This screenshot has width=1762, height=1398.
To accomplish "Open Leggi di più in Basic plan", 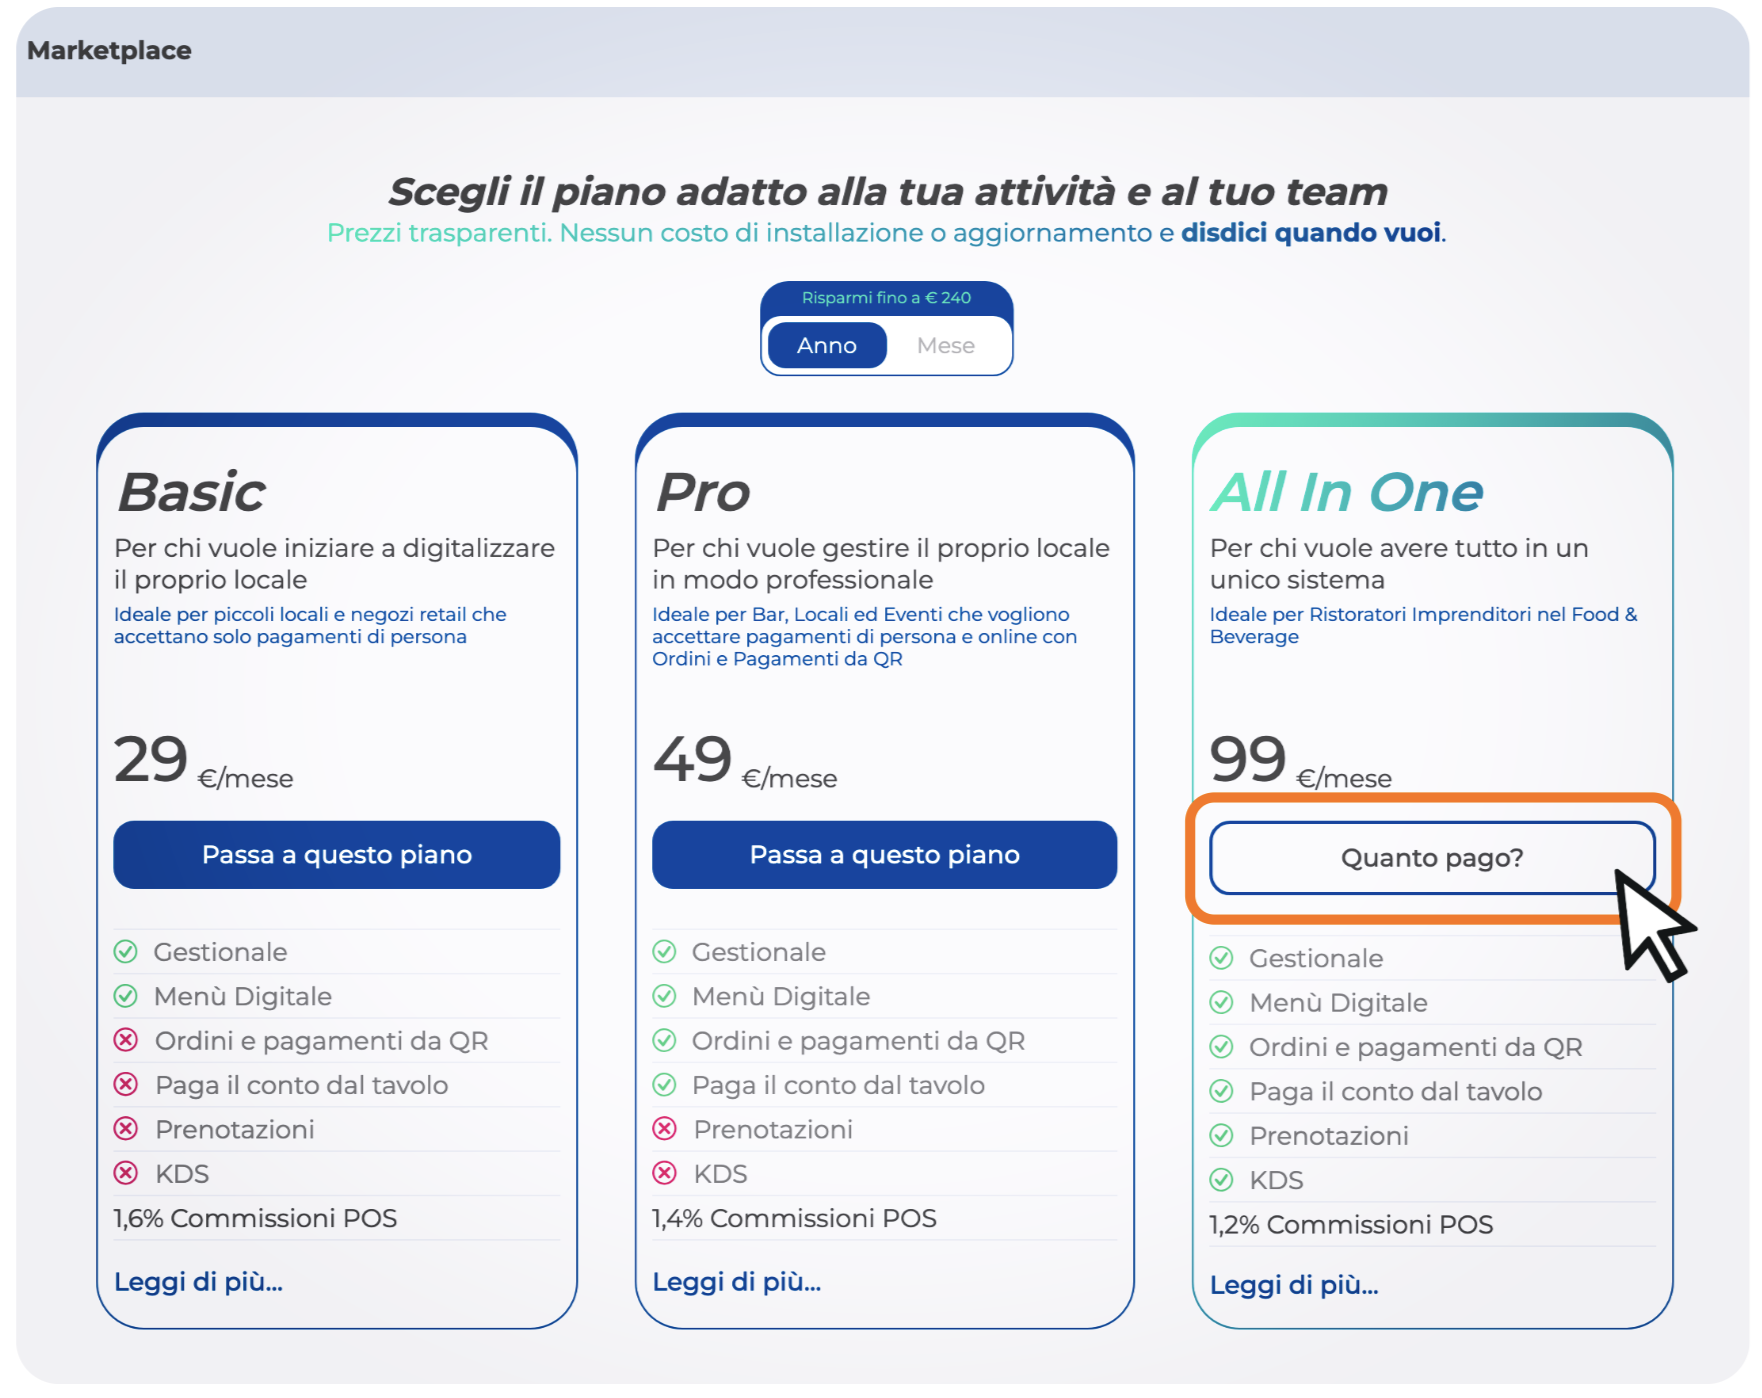I will coord(198,1282).
